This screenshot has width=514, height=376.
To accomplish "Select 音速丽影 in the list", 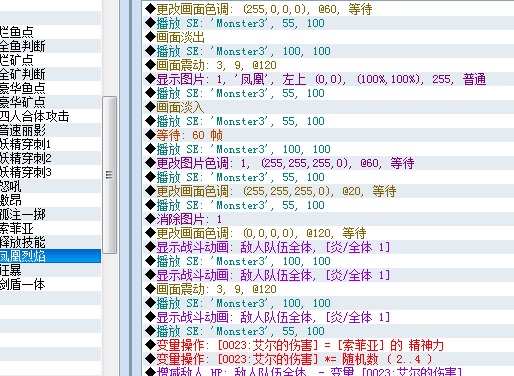I will [x=50, y=130].
